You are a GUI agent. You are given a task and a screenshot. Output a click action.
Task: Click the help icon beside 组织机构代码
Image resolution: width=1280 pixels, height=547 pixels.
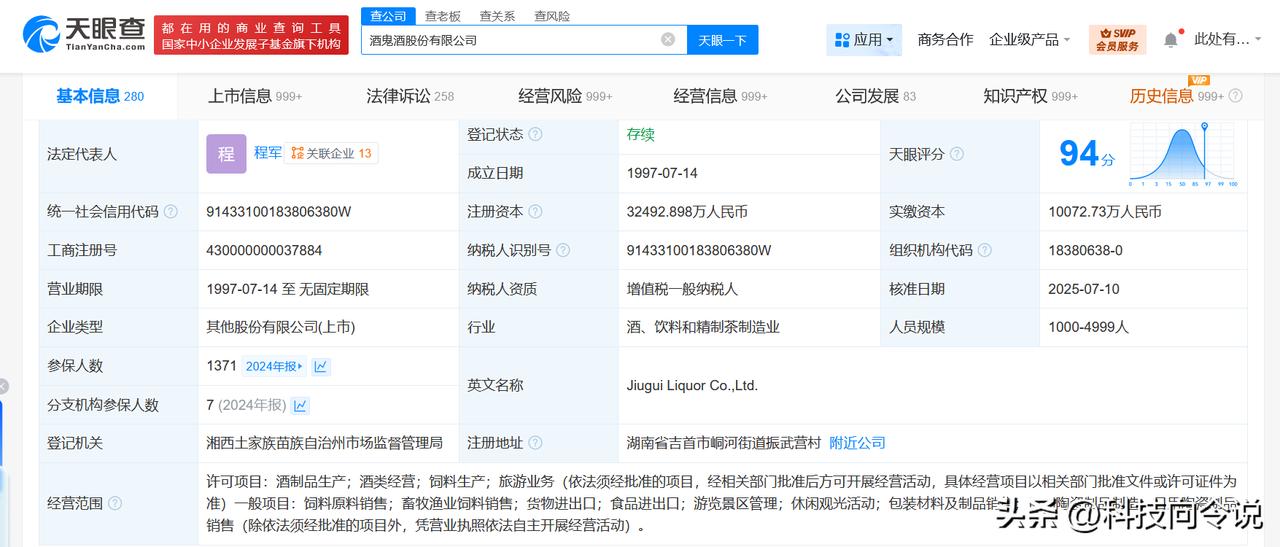(985, 250)
